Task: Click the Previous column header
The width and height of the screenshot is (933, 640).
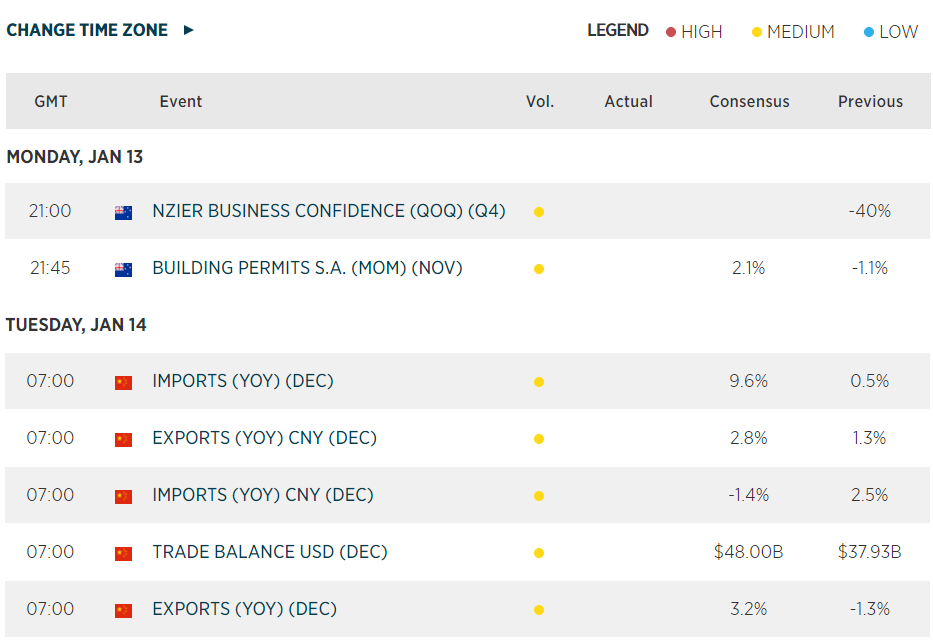Action: pyautogui.click(x=870, y=101)
